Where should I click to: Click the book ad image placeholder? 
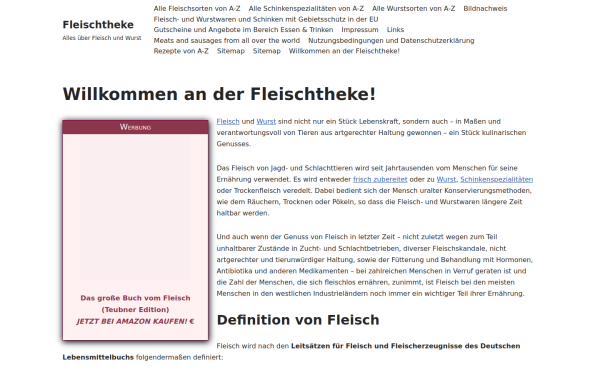pos(135,207)
